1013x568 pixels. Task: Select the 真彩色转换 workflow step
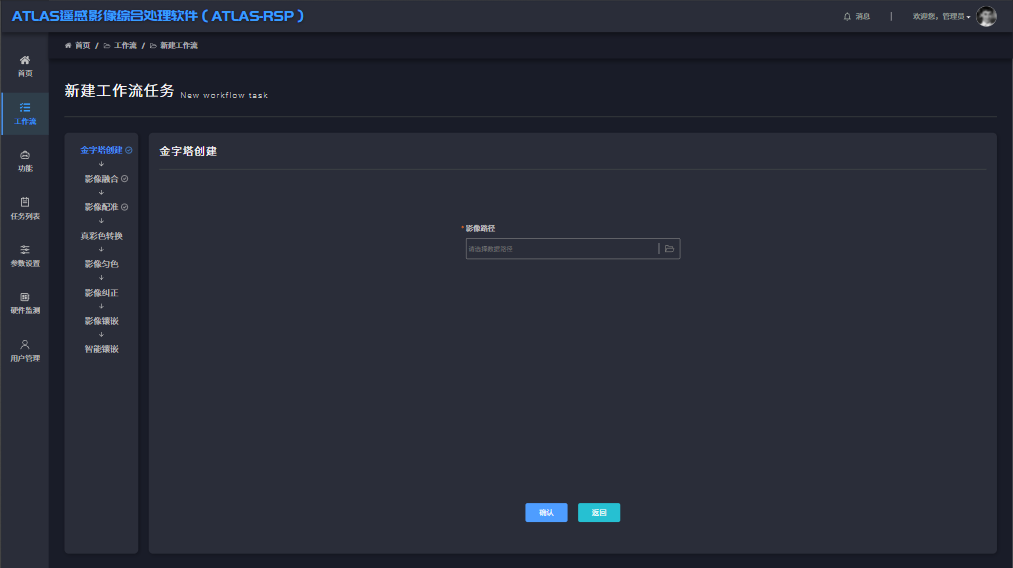click(101, 236)
